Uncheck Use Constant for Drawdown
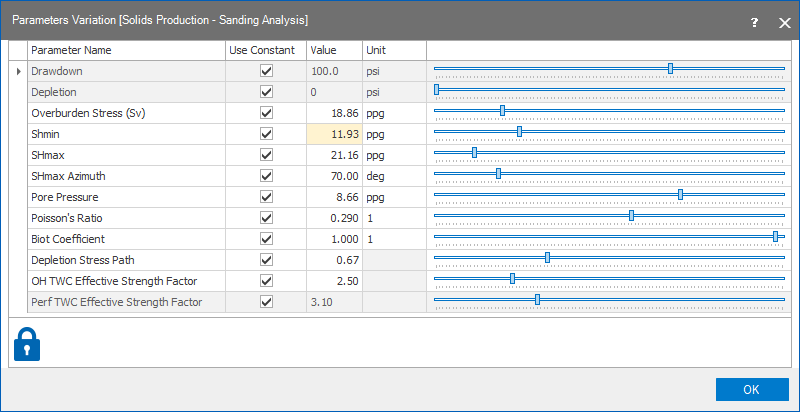Screen dimensions: 800x412 (266, 71)
